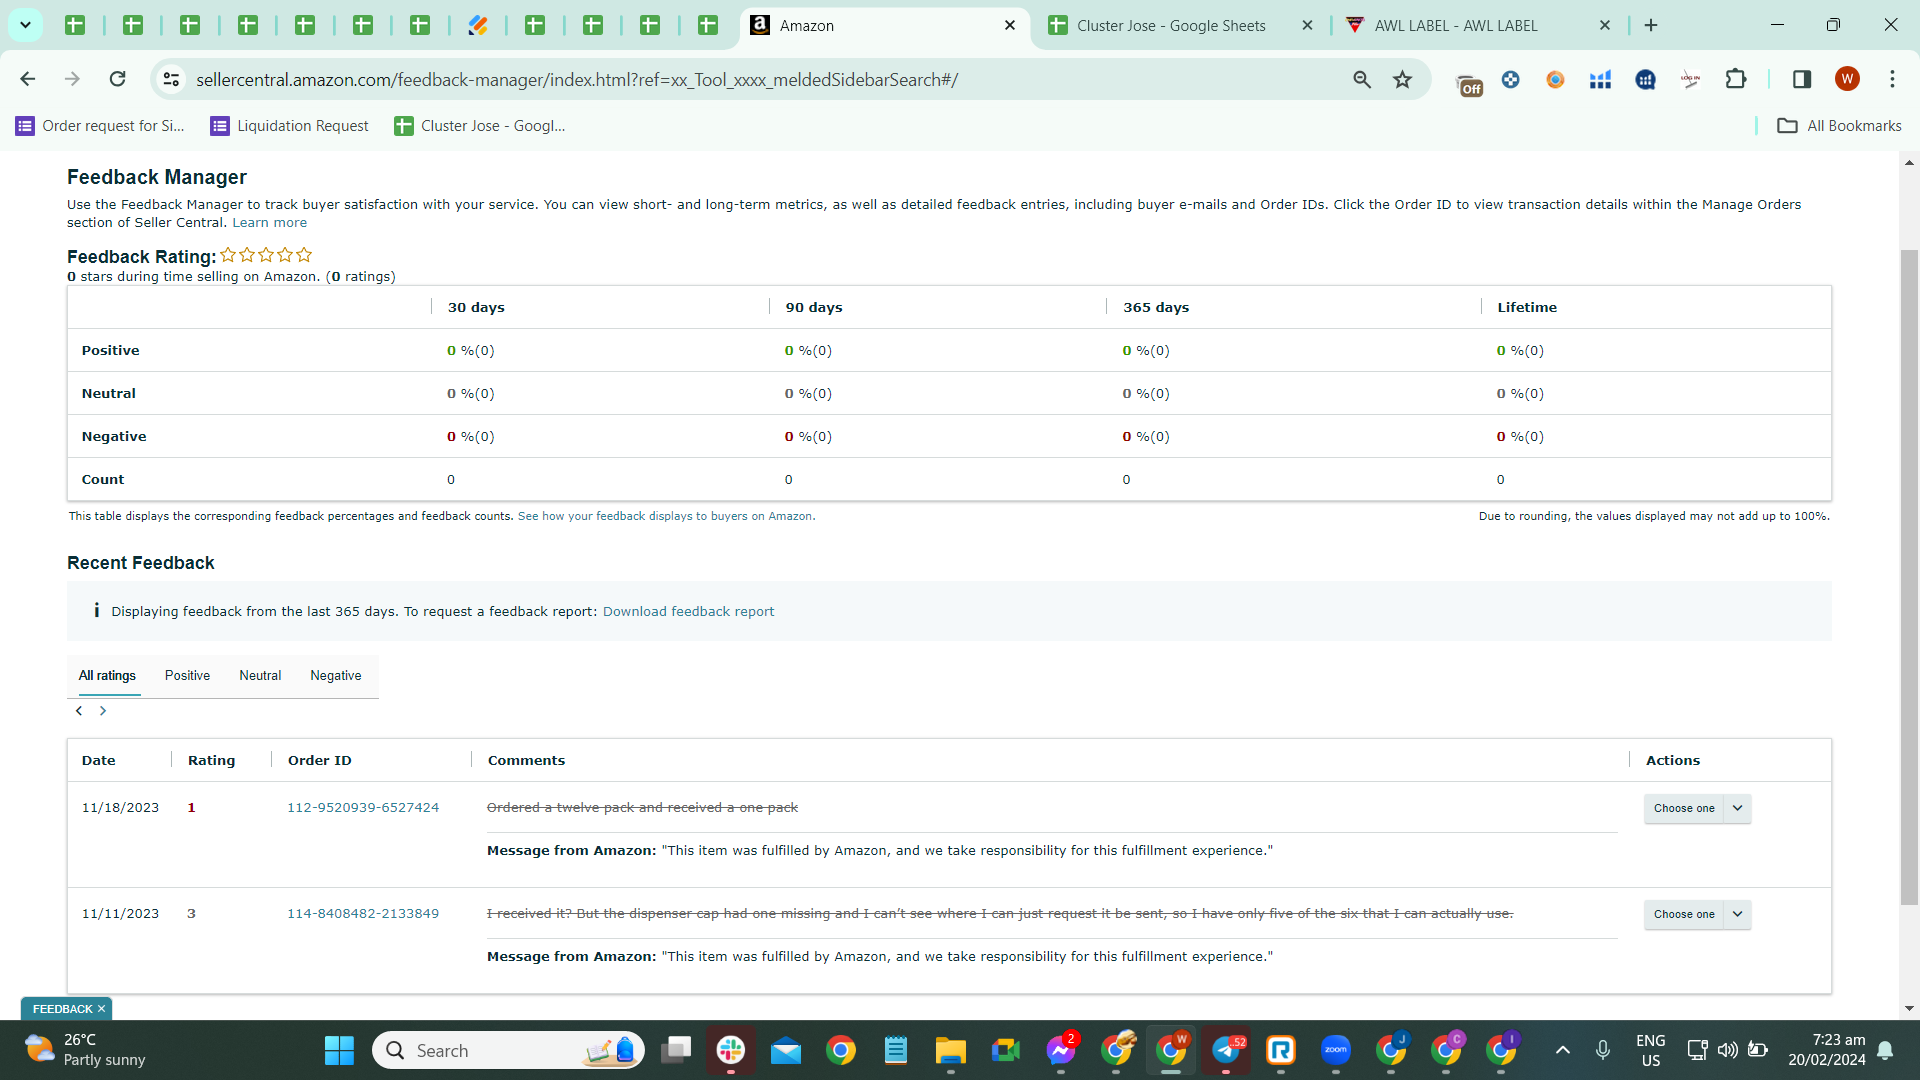Go back to previous page in browser
The image size is (1920, 1080).
(x=28, y=79)
